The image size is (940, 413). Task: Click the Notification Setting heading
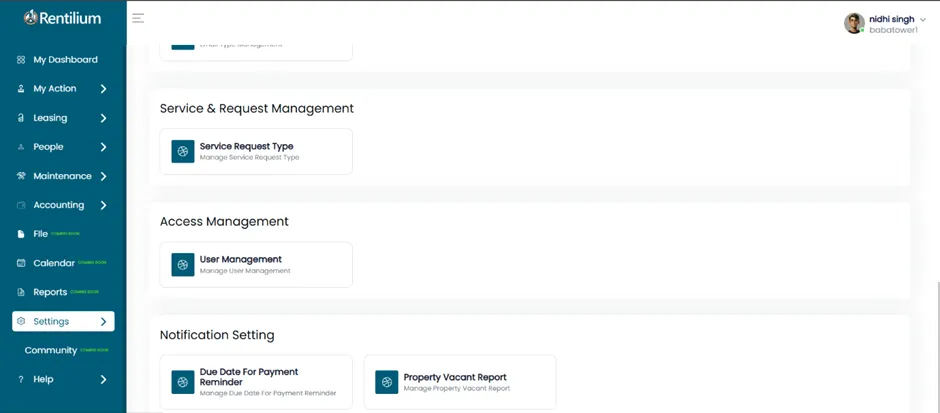pos(217,335)
